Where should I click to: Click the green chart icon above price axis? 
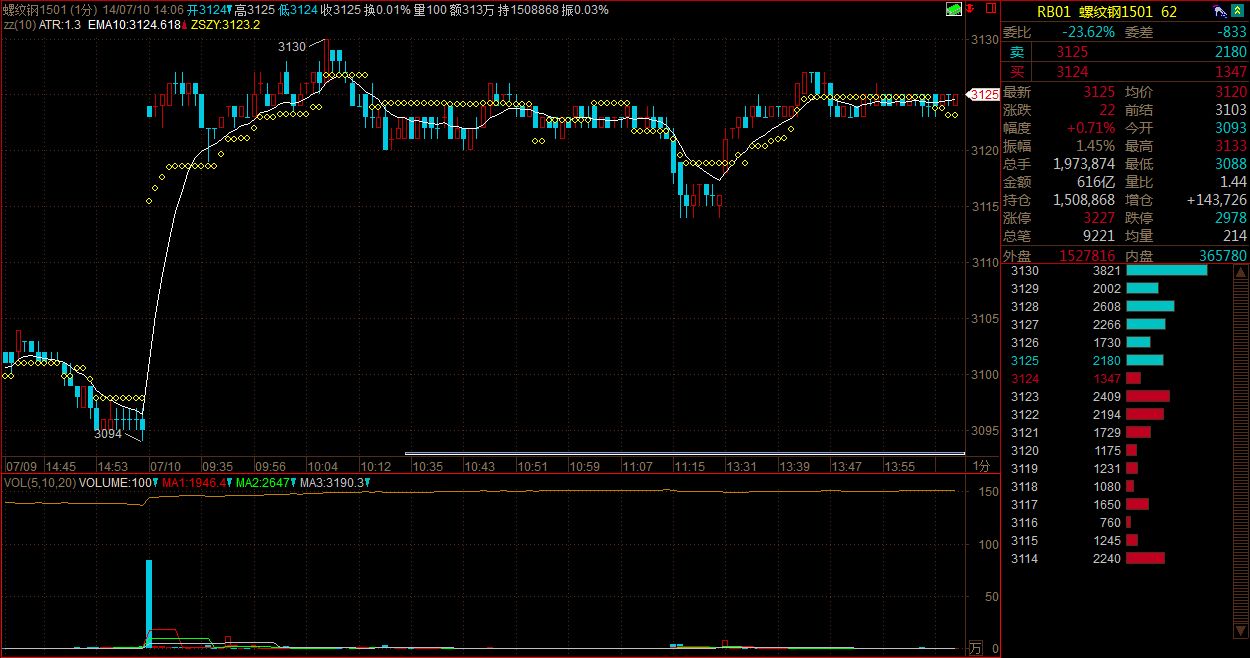click(955, 9)
